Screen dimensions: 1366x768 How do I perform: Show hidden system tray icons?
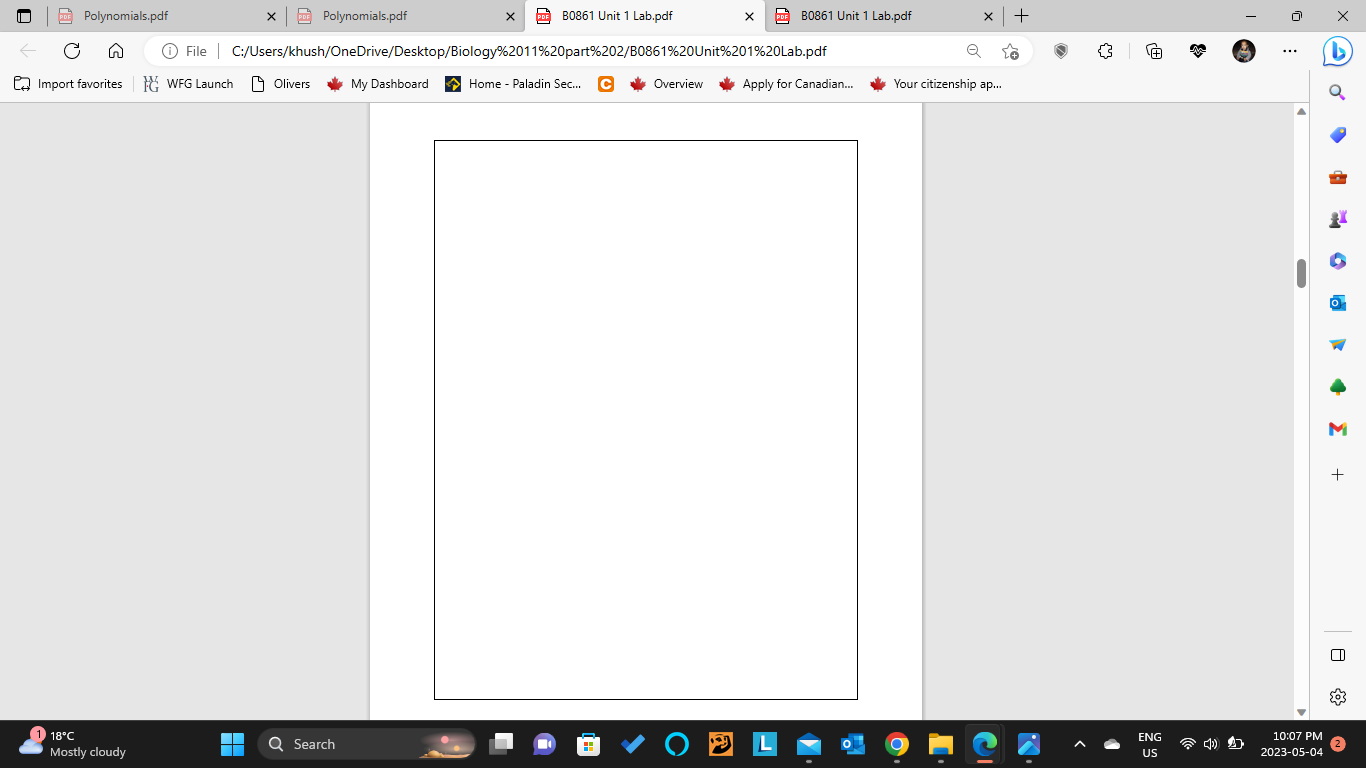(x=1080, y=744)
